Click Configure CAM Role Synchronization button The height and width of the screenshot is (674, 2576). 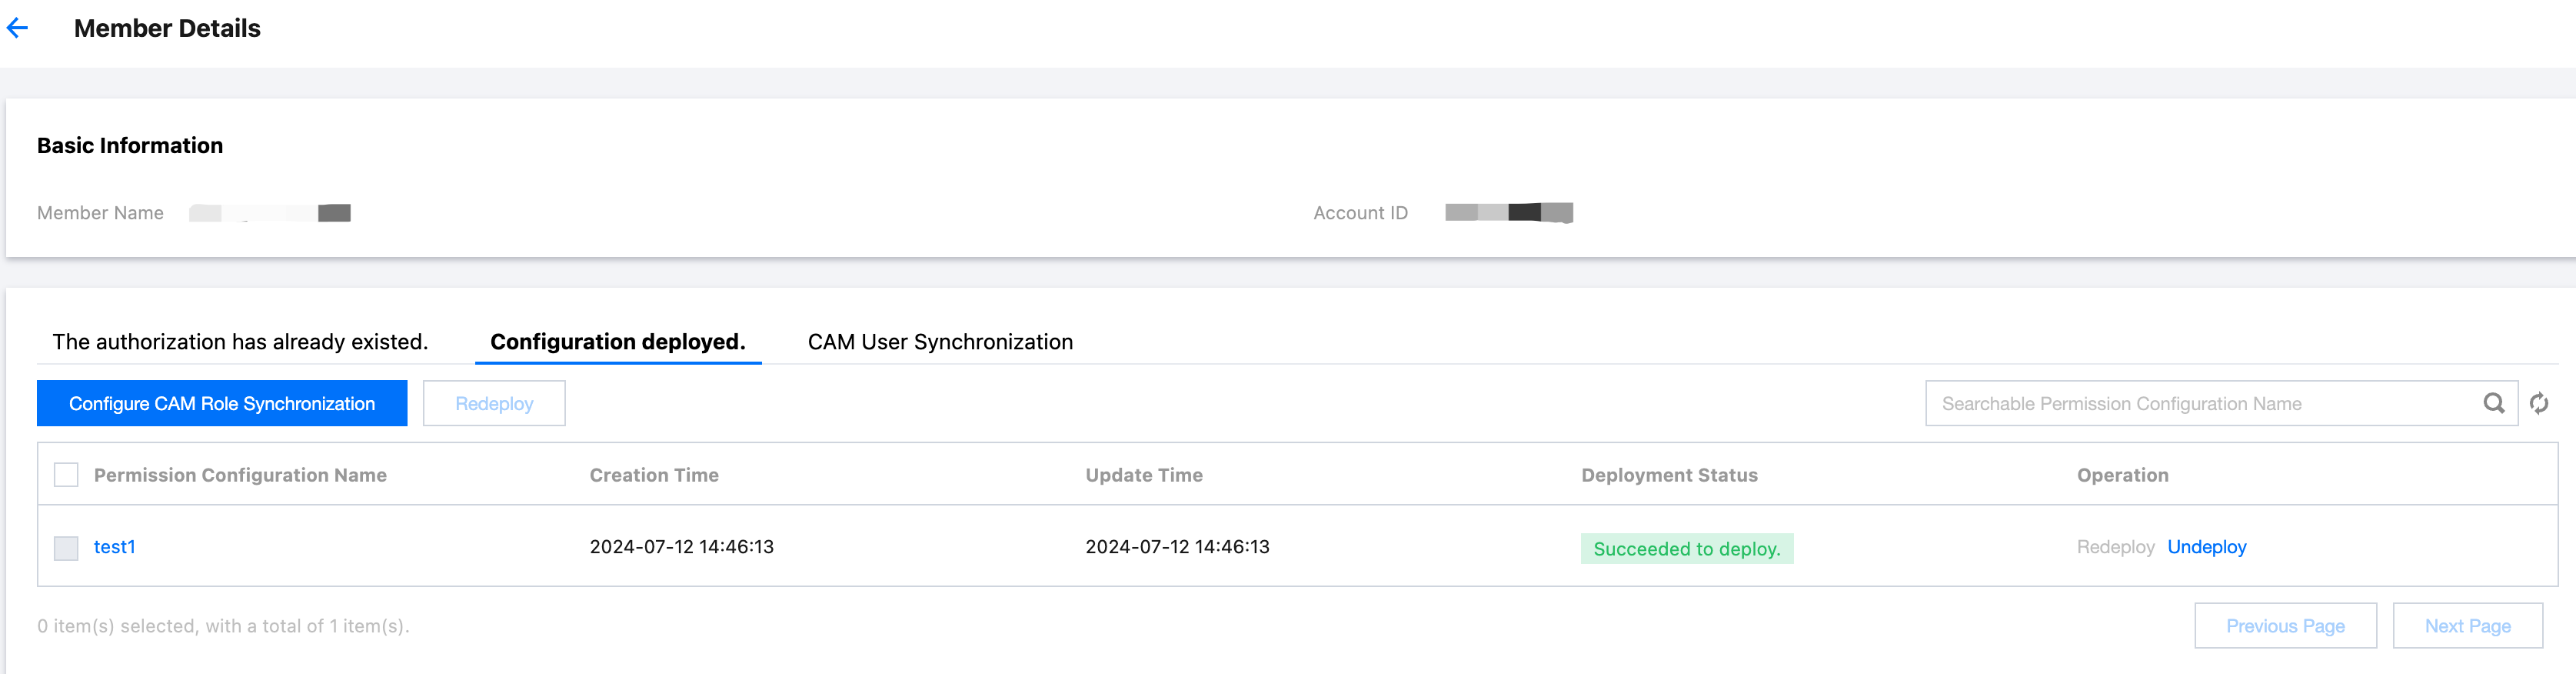coord(222,403)
